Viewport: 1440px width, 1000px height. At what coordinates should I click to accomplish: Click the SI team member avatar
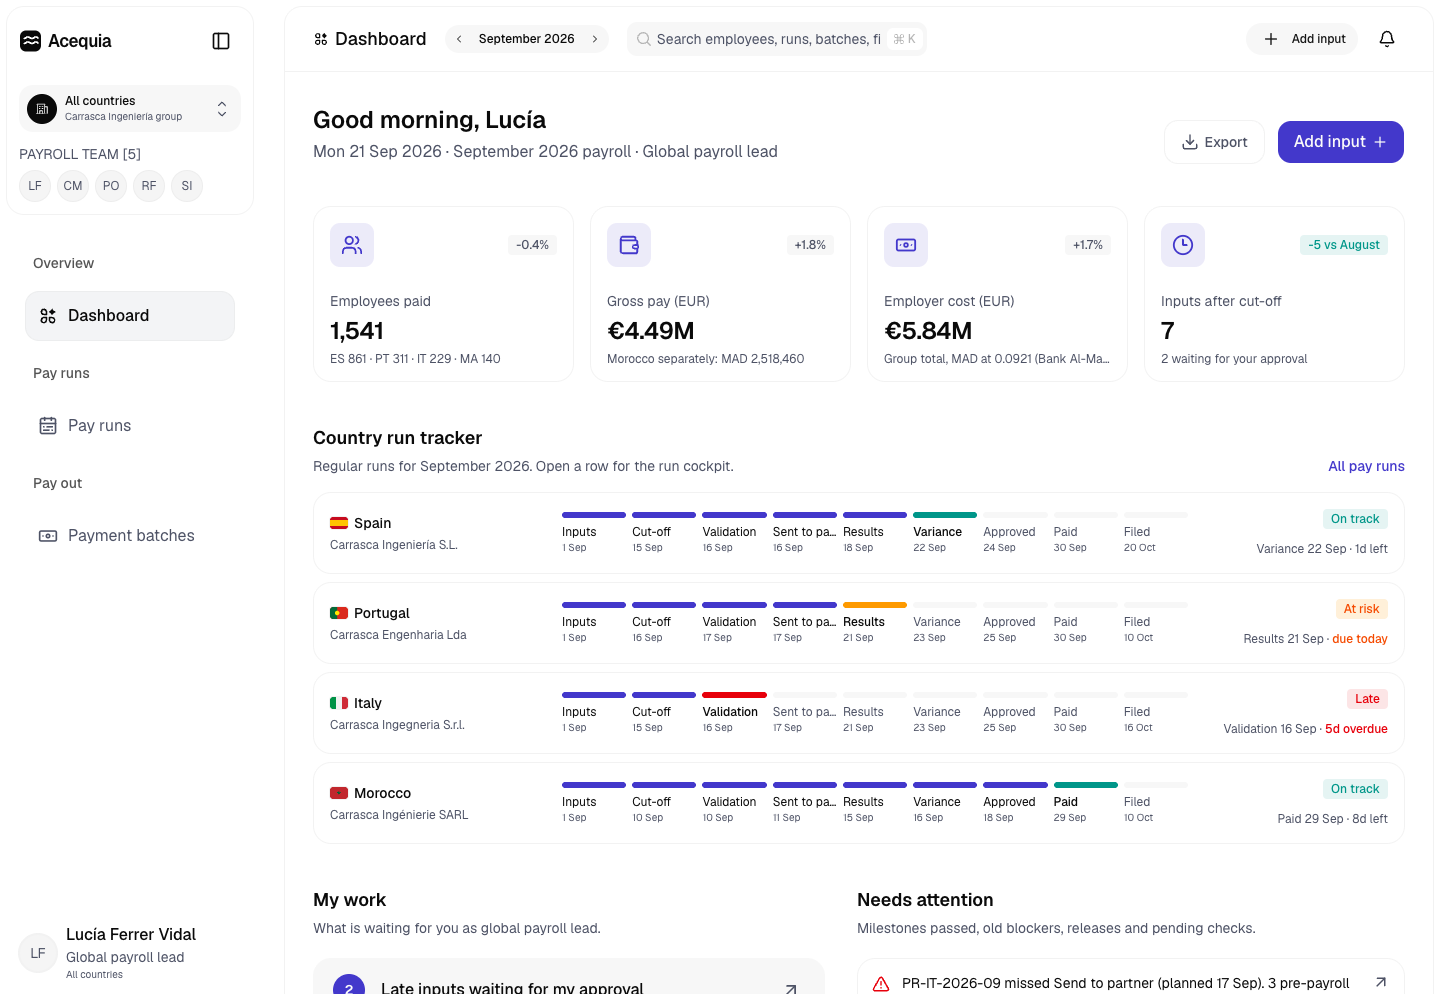(x=187, y=186)
